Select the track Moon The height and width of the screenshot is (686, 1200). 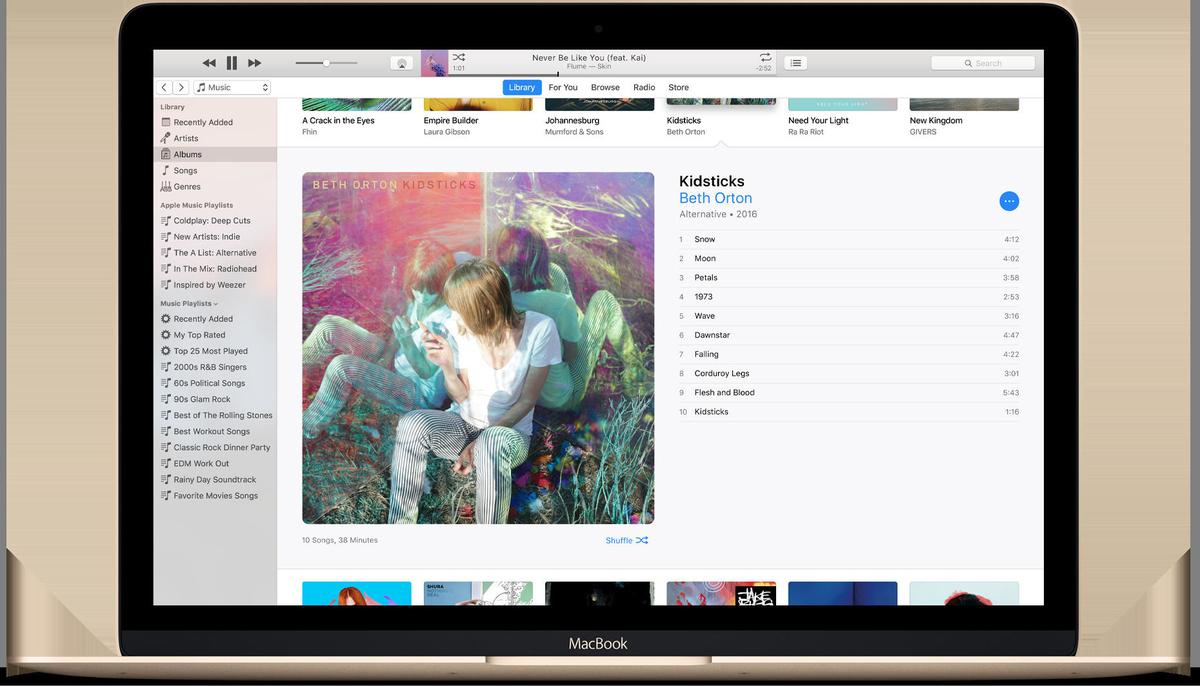849,258
